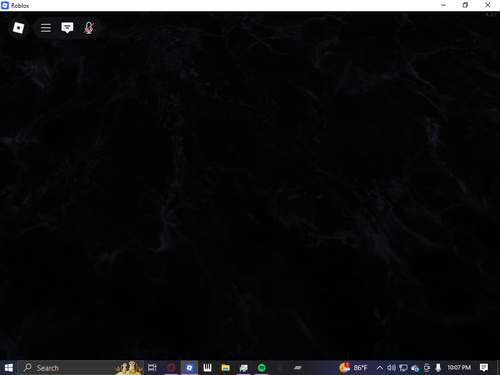The height and width of the screenshot is (375, 500).
Task: Click the slanted dash taskbar icon
Action: [298, 368]
